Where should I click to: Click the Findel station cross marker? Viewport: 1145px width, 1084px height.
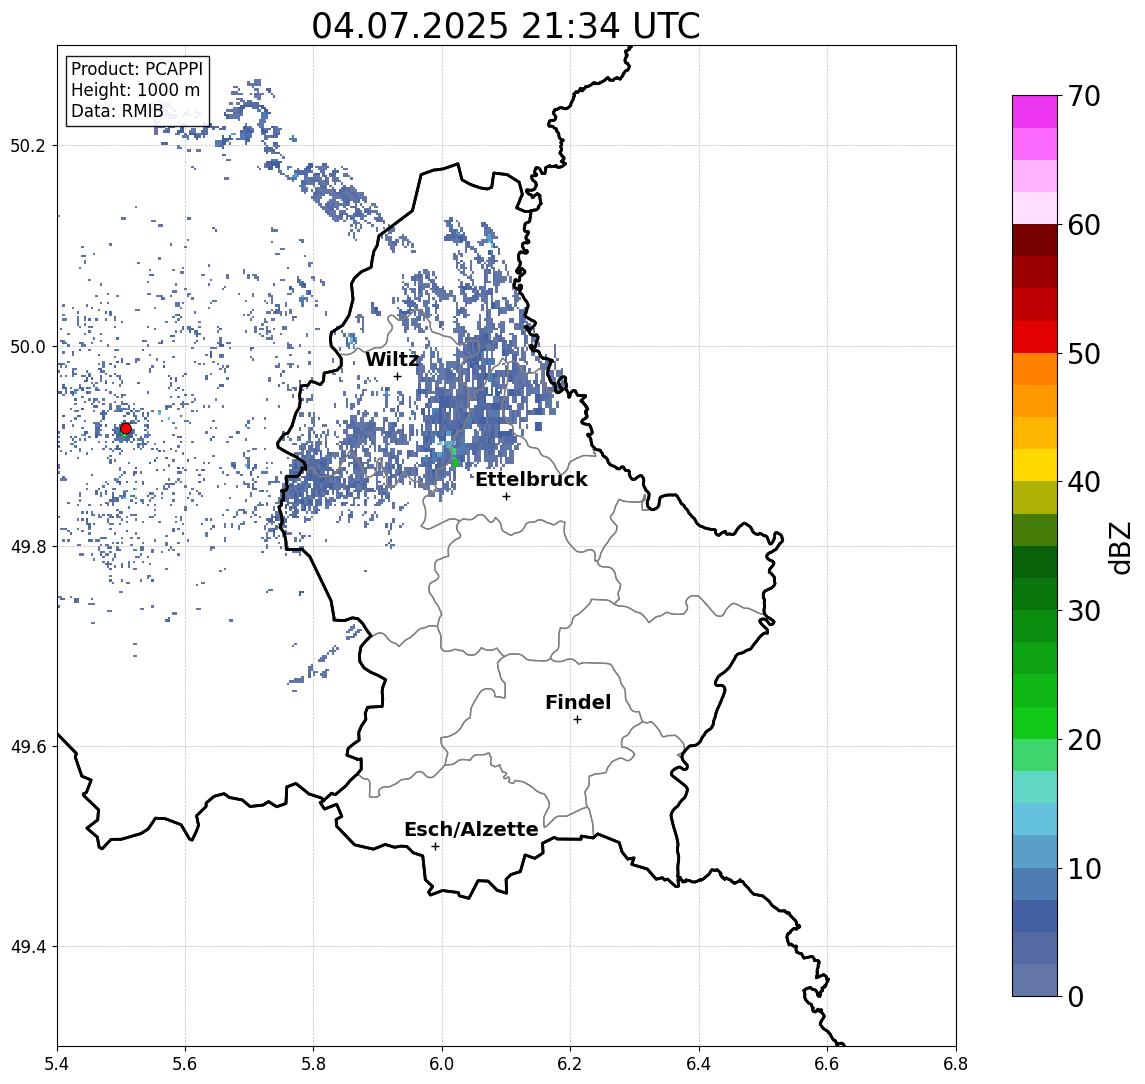(577, 720)
